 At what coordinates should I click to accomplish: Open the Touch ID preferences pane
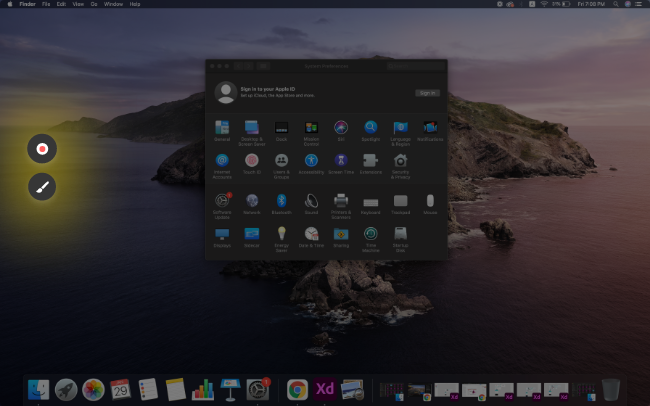(252, 164)
